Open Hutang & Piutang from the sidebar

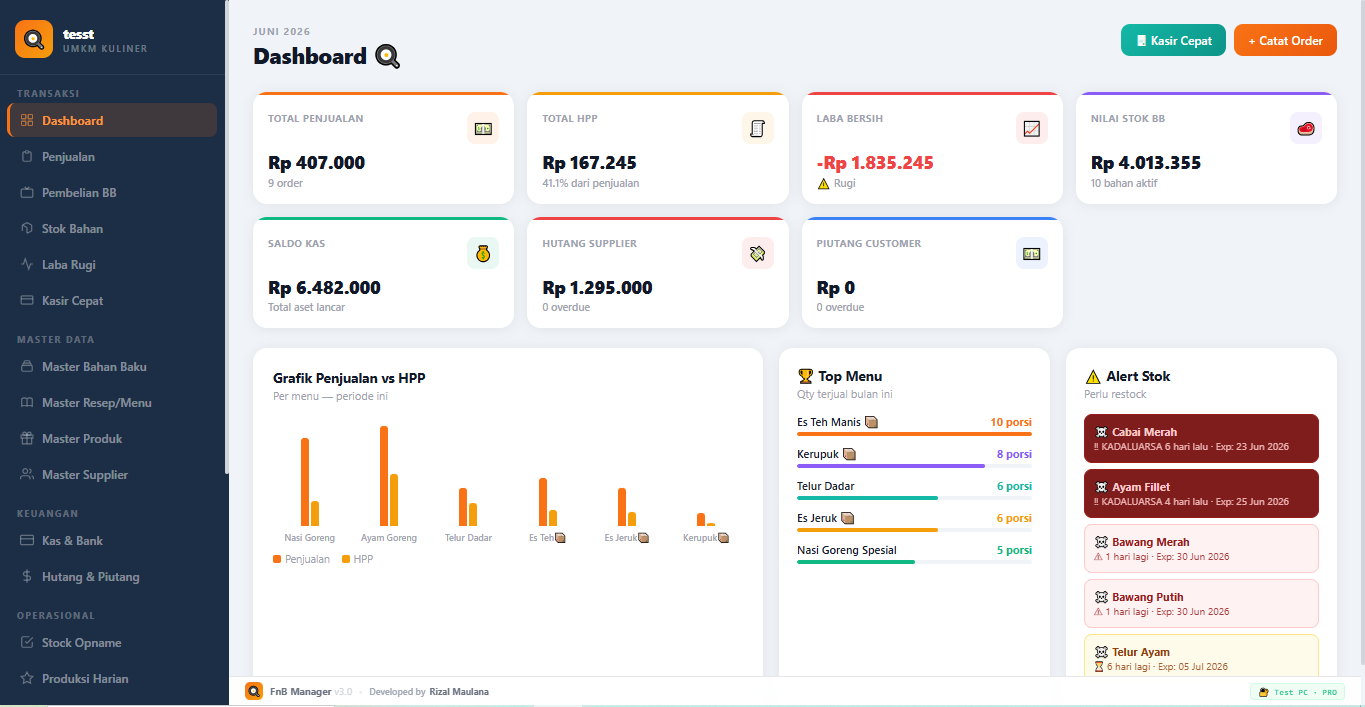click(x=112, y=577)
